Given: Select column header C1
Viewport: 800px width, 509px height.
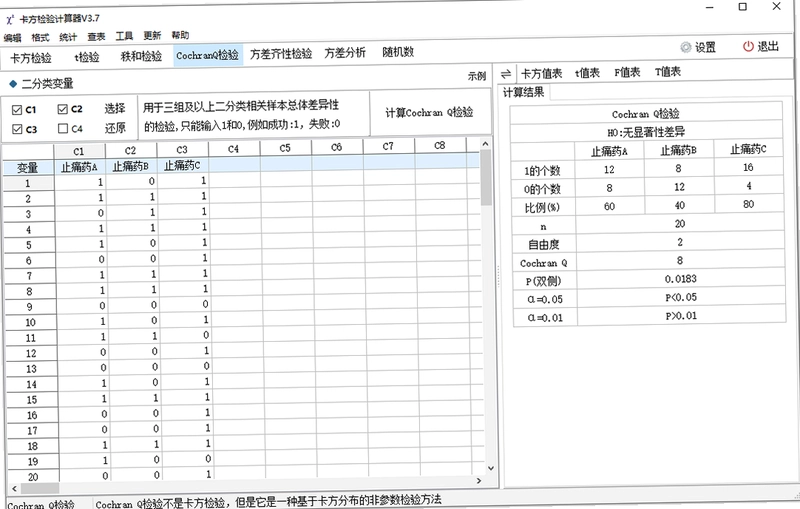Looking at the screenshot, I should (79, 151).
